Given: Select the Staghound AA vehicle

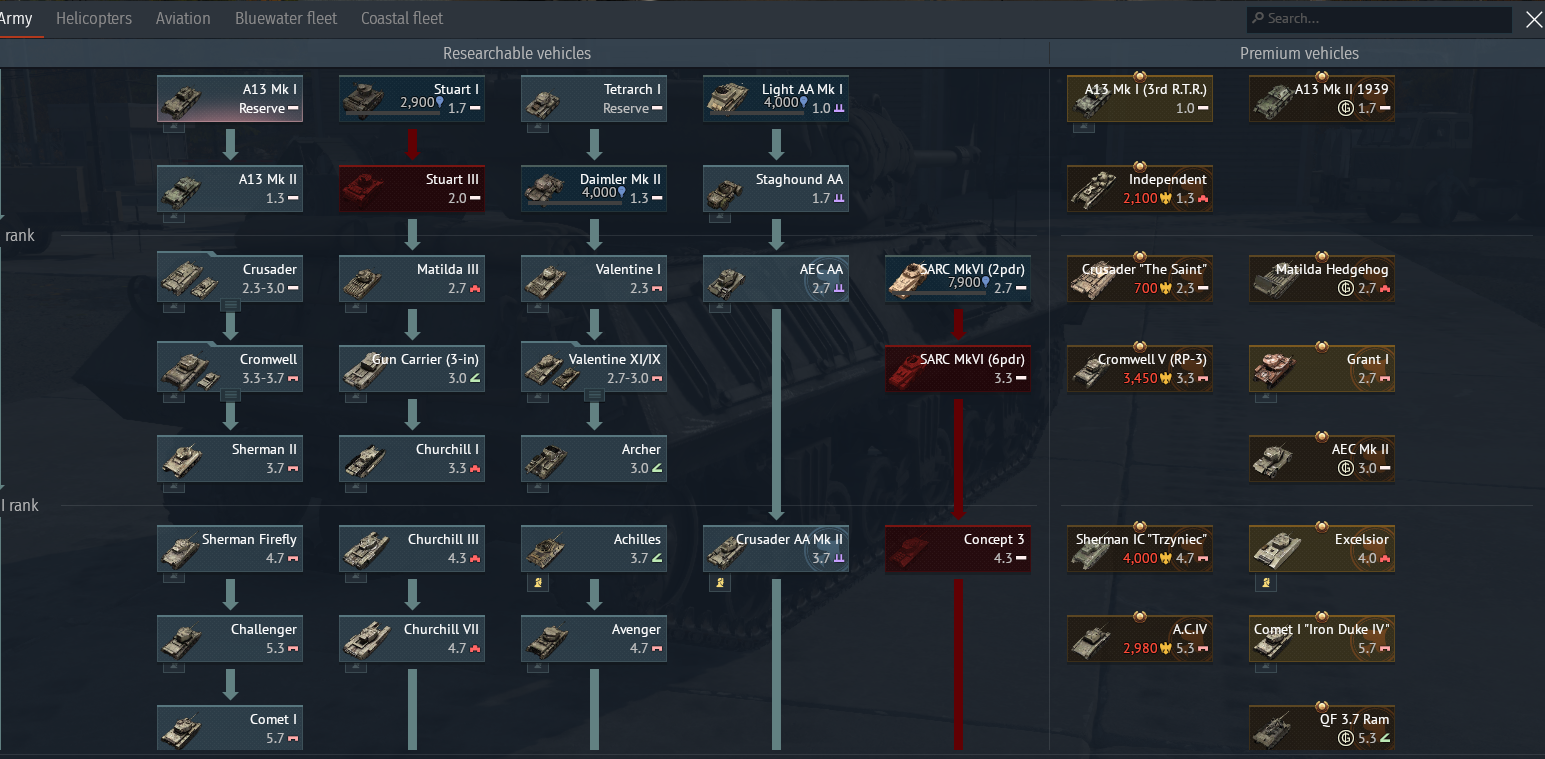Looking at the screenshot, I should (776, 189).
